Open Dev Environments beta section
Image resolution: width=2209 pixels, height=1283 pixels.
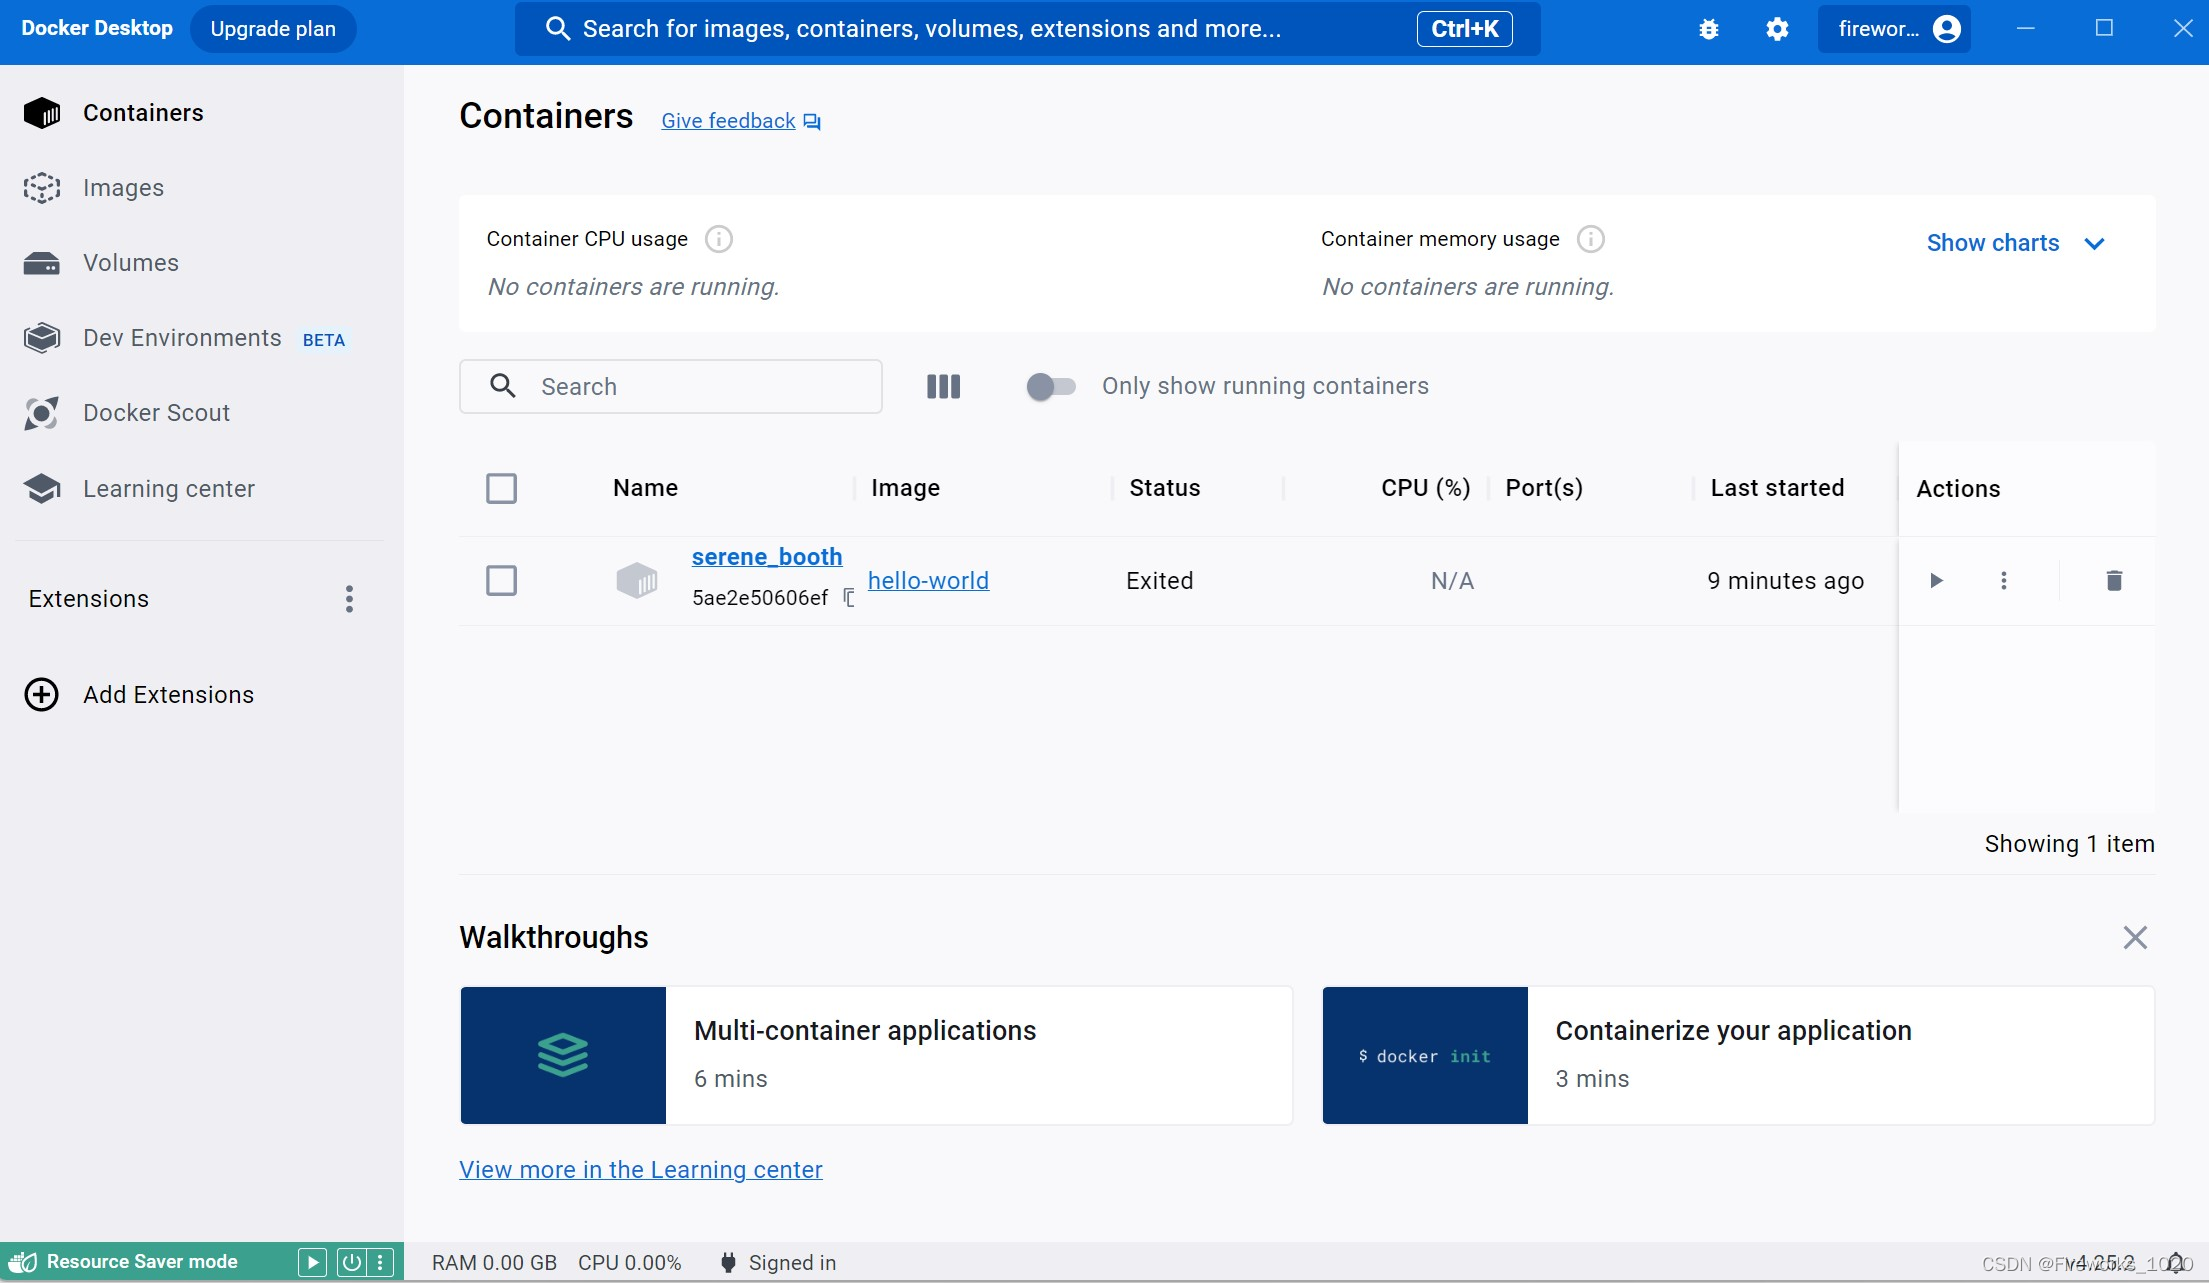(x=200, y=338)
